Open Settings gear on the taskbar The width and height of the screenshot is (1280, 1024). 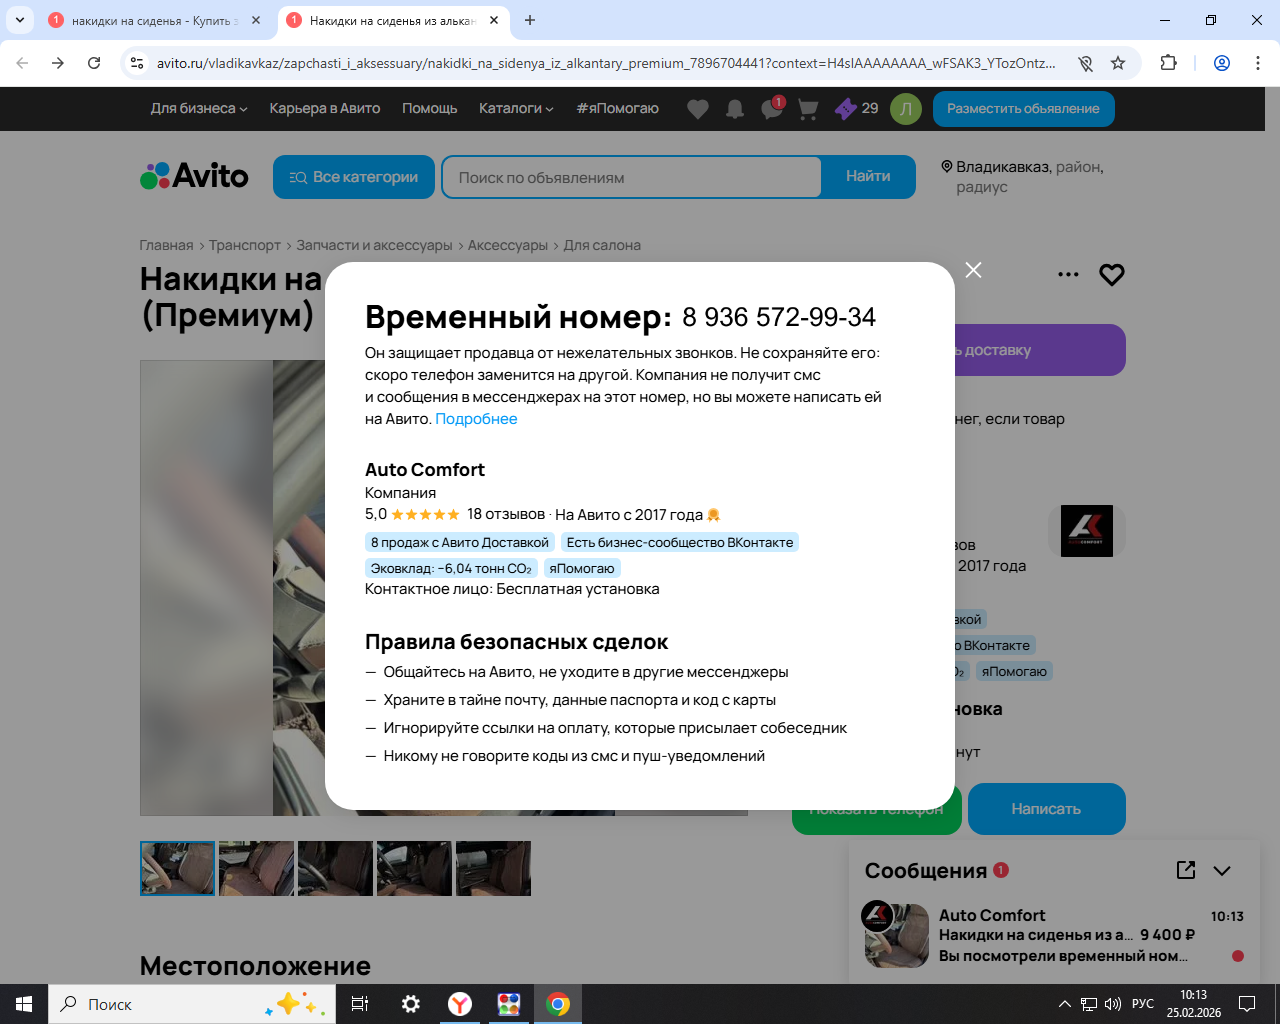pos(411,1004)
